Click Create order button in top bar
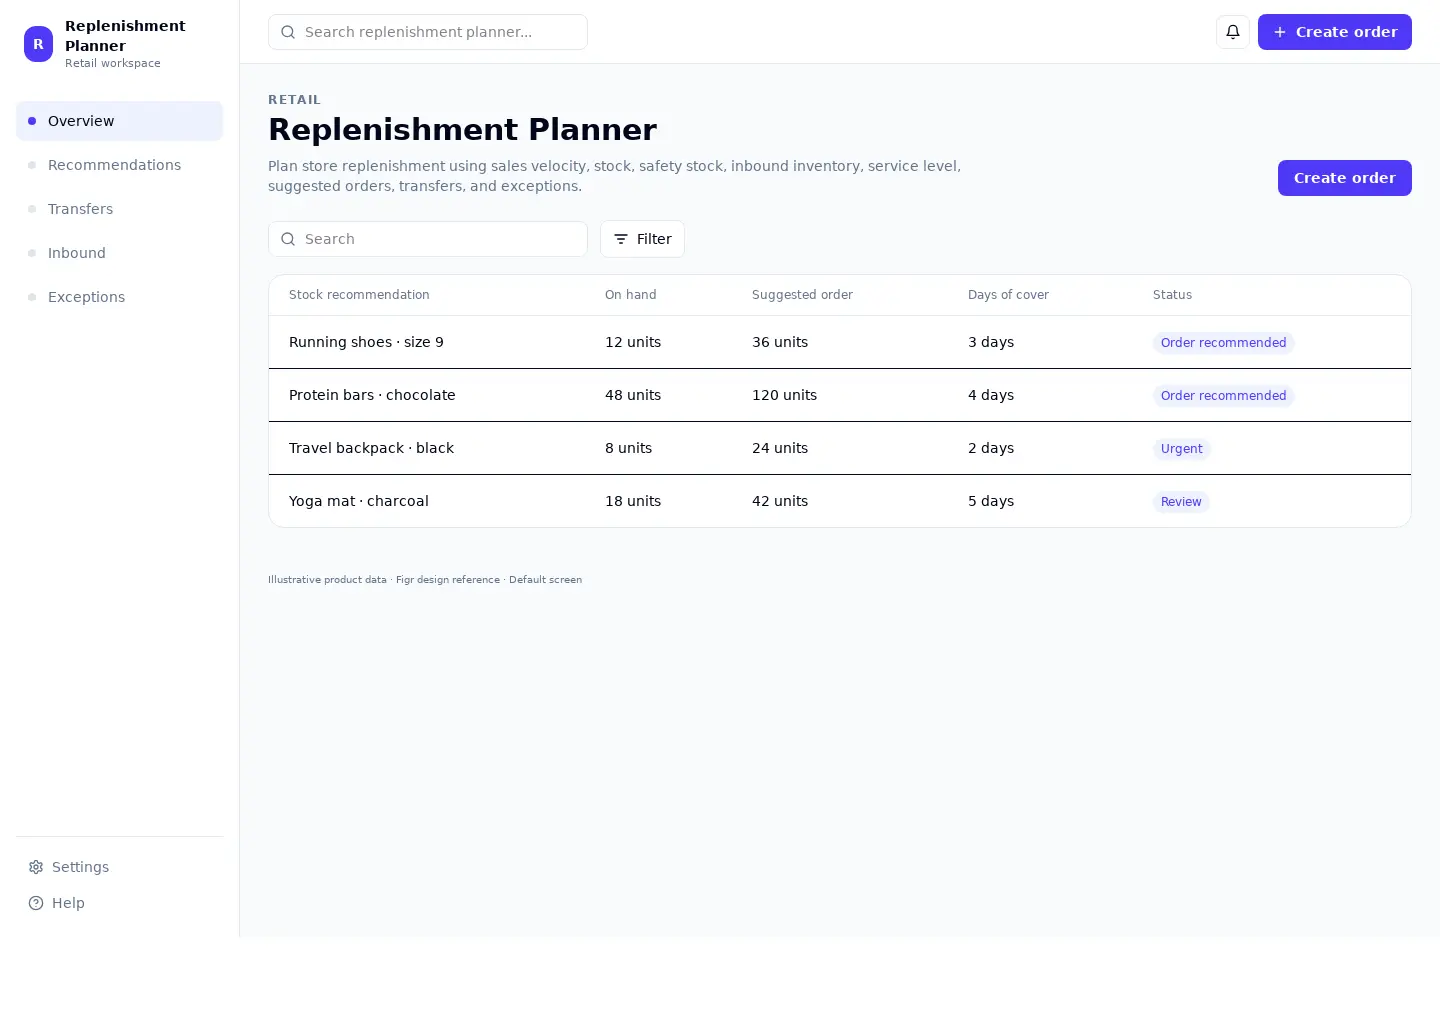Screen dimensions: 1440x1024 click(1335, 32)
